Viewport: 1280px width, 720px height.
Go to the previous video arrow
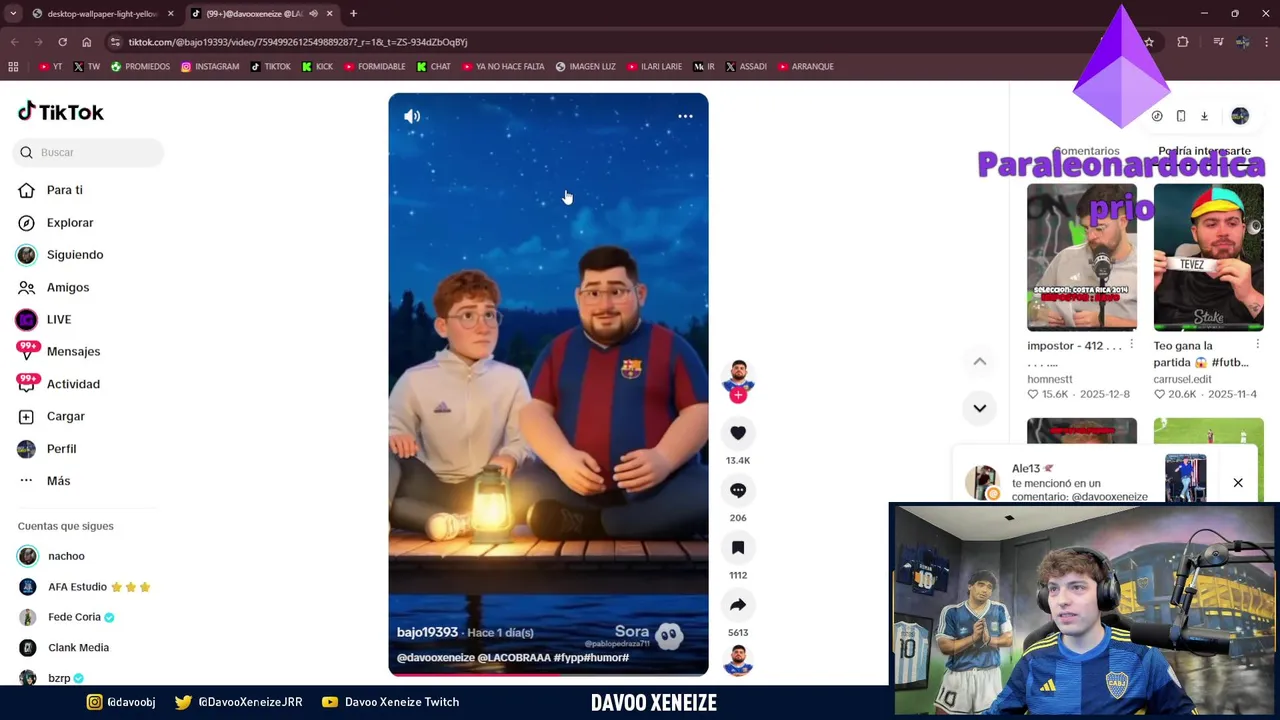point(980,361)
